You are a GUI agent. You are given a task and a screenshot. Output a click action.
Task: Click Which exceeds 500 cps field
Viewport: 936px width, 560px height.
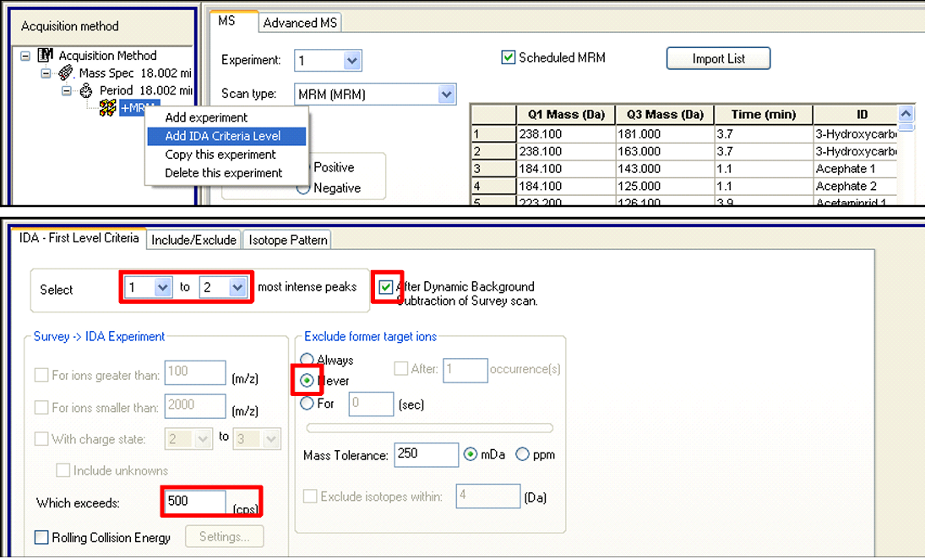195,502
